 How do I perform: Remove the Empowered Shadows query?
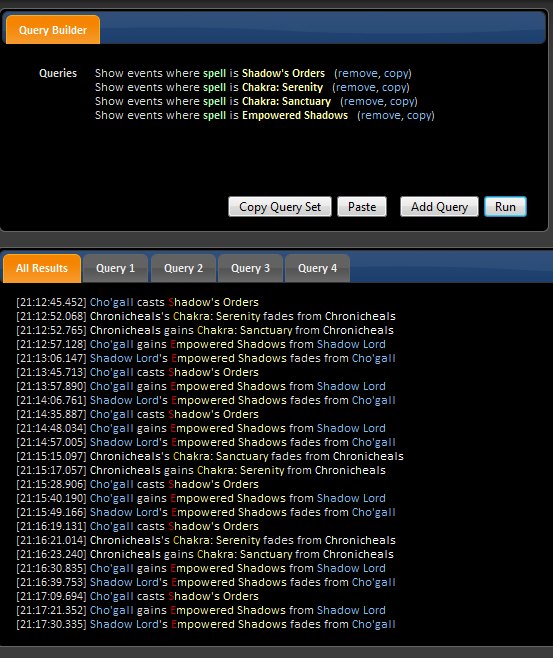pyautogui.click(x=381, y=115)
